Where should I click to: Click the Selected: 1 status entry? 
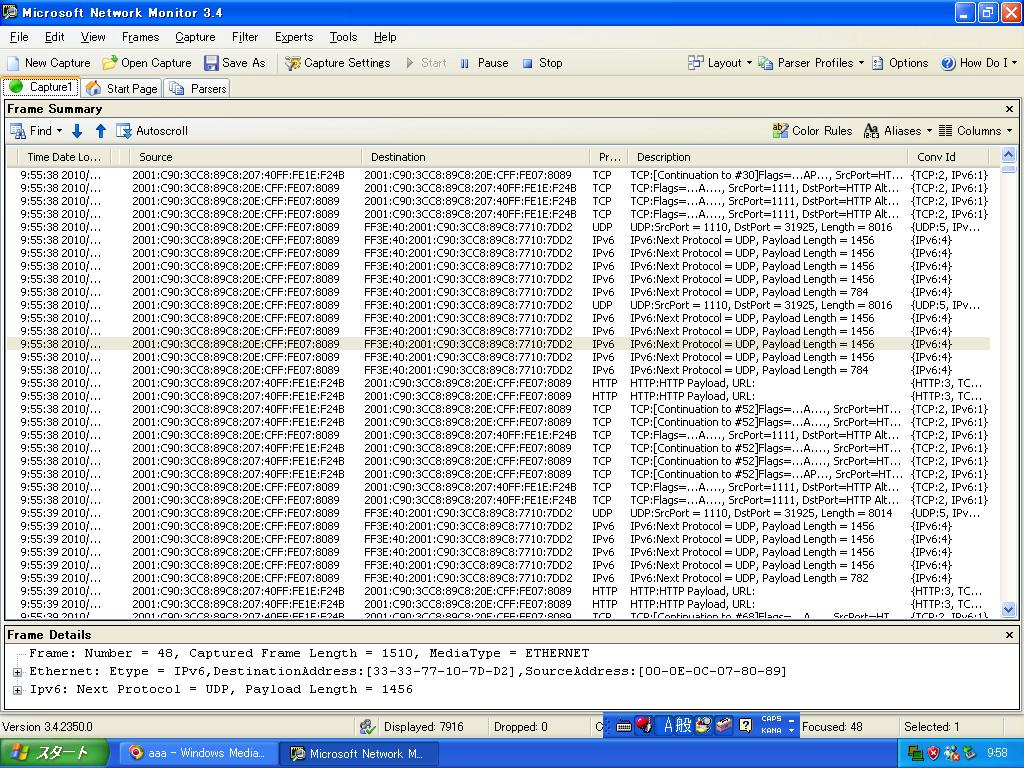(931, 727)
